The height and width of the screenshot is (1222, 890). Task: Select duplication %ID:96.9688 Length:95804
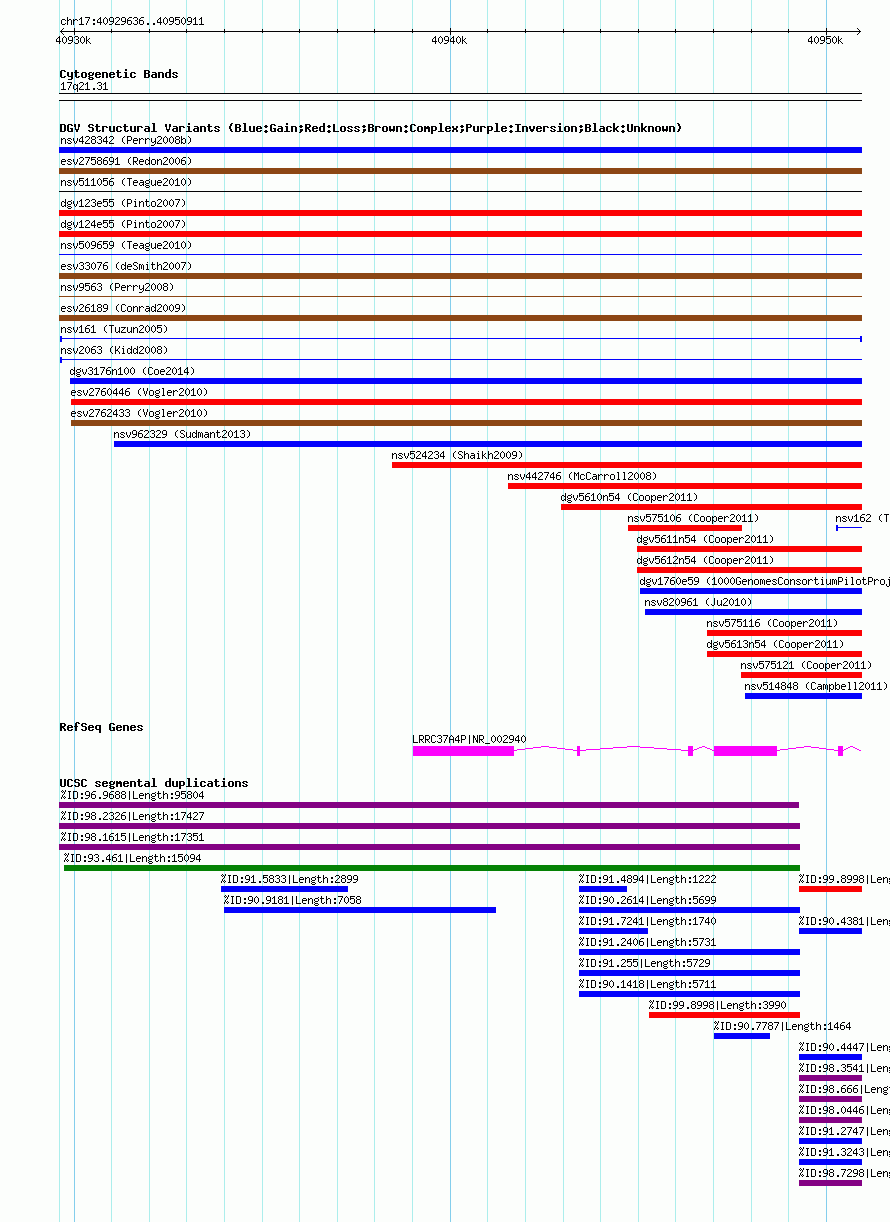(x=429, y=805)
